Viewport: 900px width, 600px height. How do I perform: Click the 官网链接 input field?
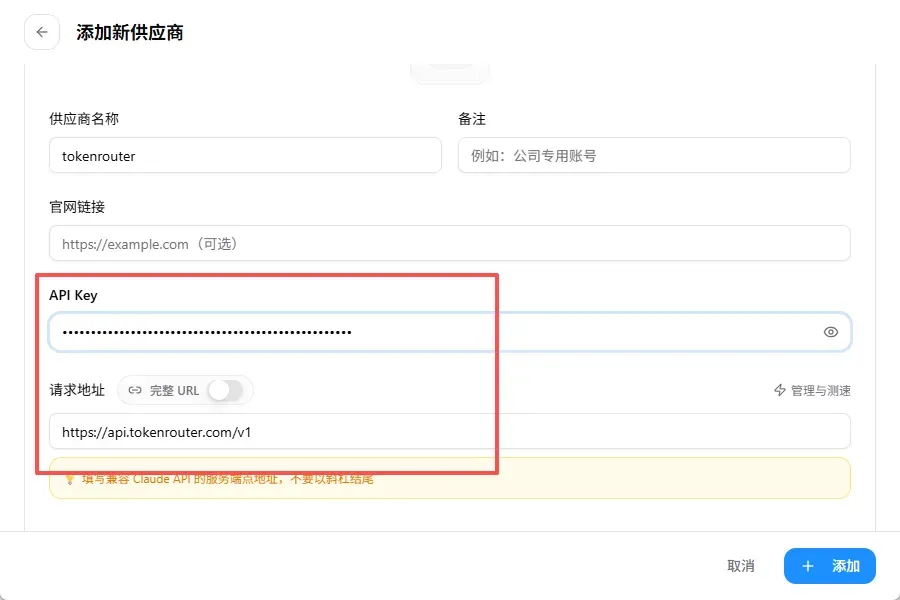(x=449, y=243)
